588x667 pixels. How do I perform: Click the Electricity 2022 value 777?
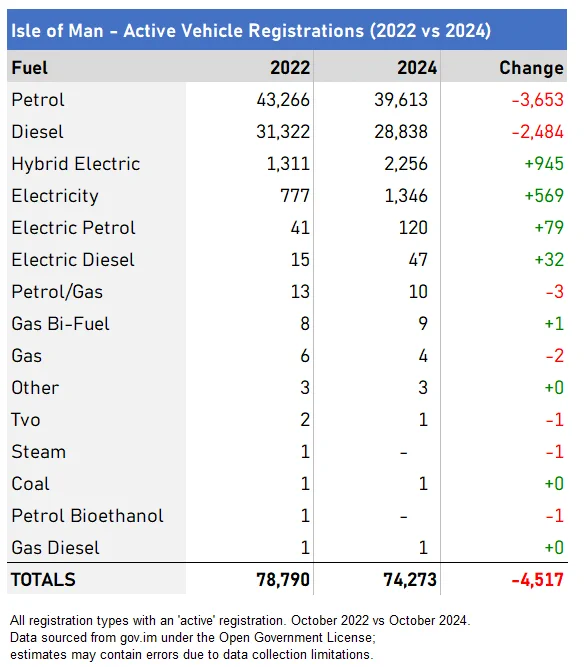[x=295, y=196]
